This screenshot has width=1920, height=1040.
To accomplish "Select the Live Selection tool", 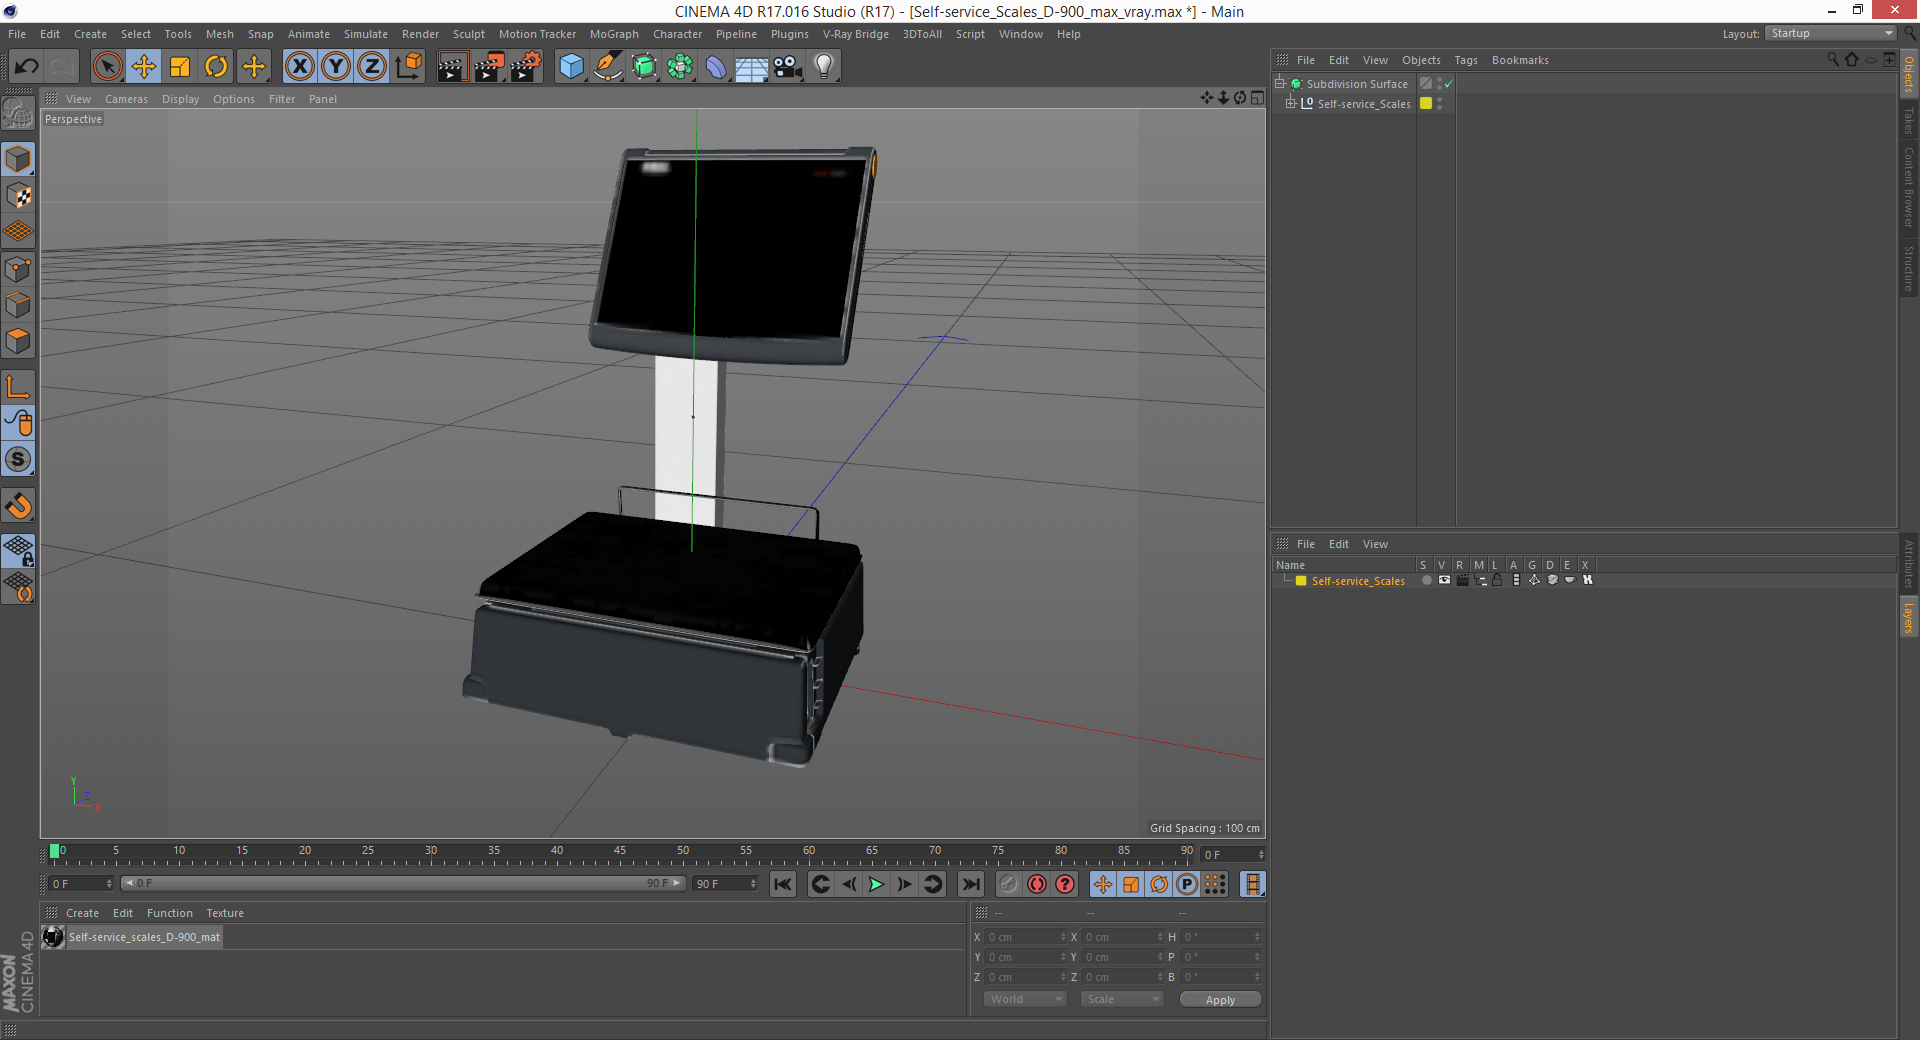I will point(107,66).
